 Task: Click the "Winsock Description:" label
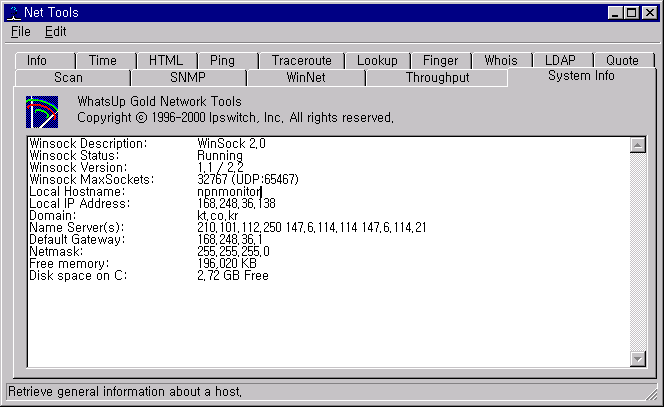coord(88,144)
